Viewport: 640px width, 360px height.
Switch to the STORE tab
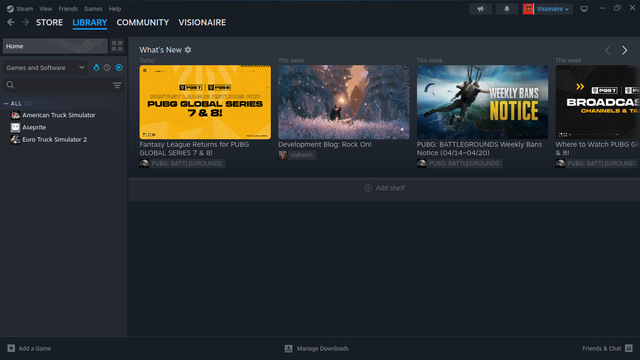[x=49, y=22]
